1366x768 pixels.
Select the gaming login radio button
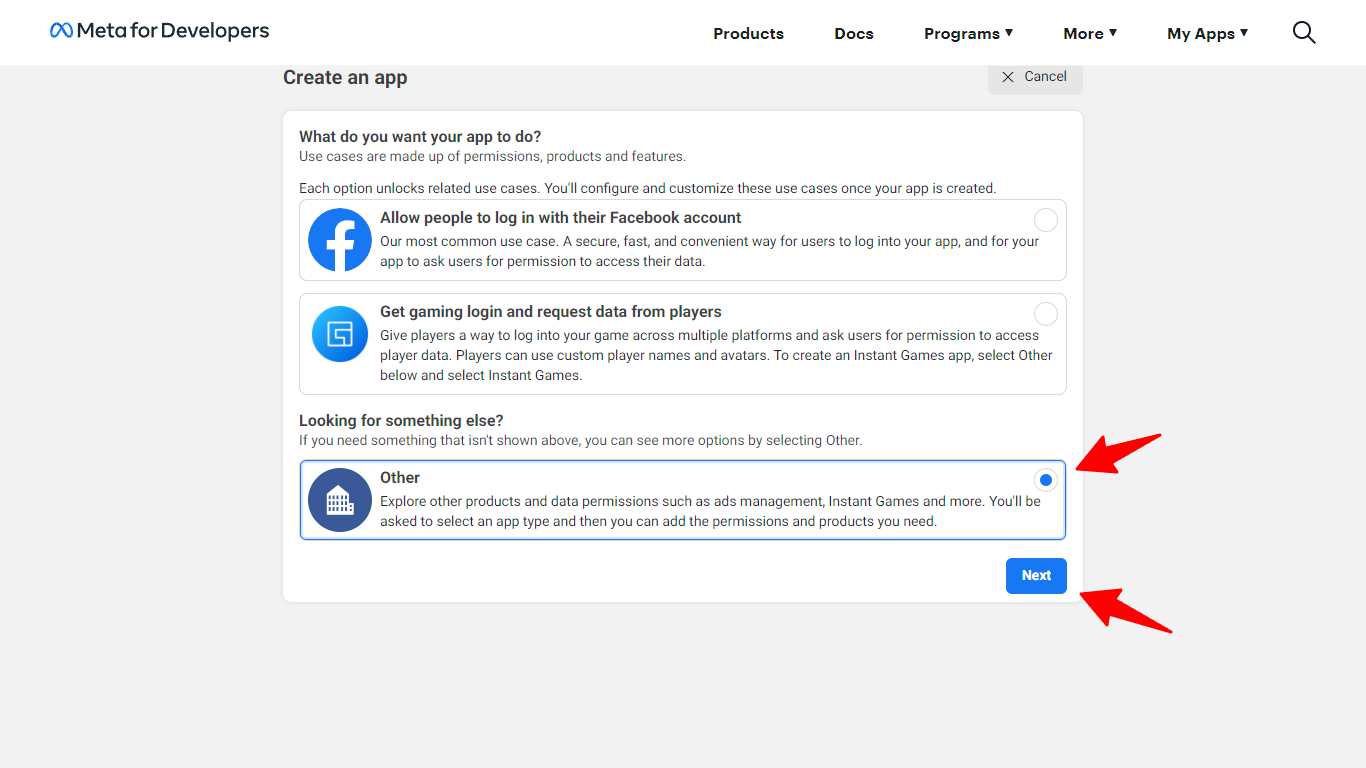(1045, 314)
